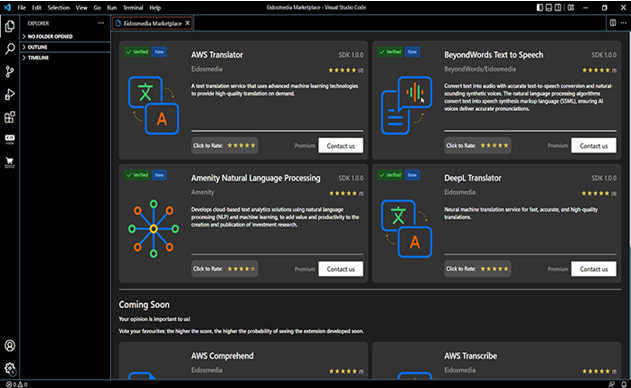Open the Run menu

112,8
